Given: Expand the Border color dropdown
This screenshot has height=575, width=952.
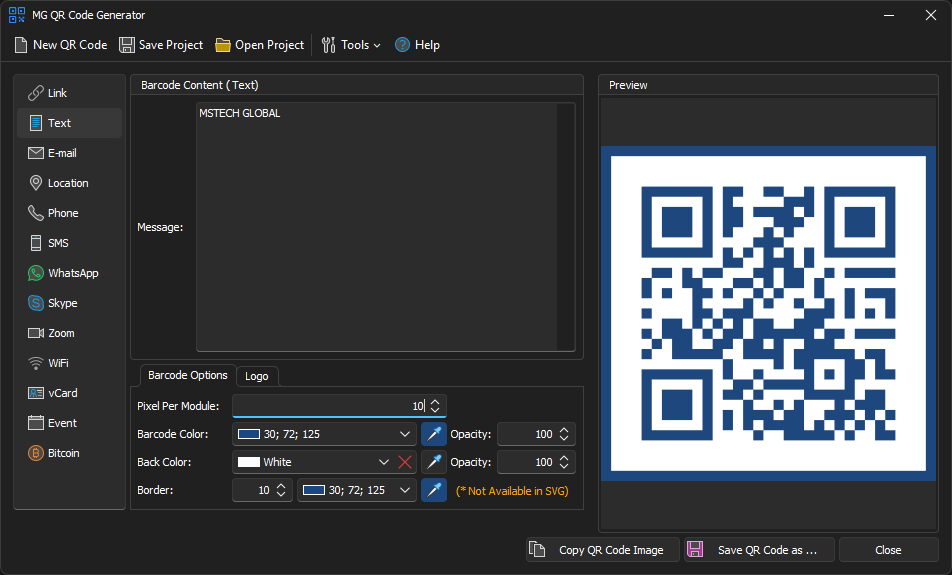Looking at the screenshot, I should click(x=404, y=490).
